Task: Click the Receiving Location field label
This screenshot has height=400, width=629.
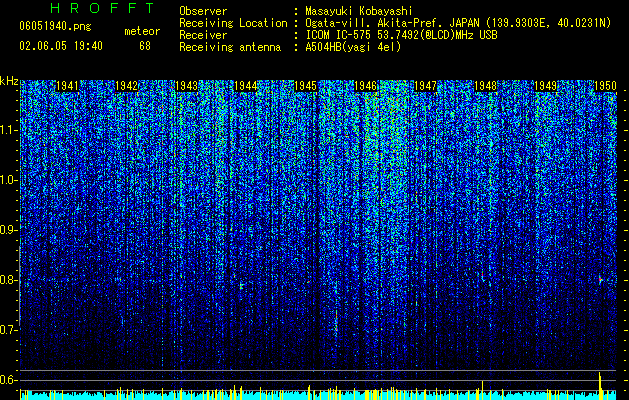Action: (x=233, y=23)
